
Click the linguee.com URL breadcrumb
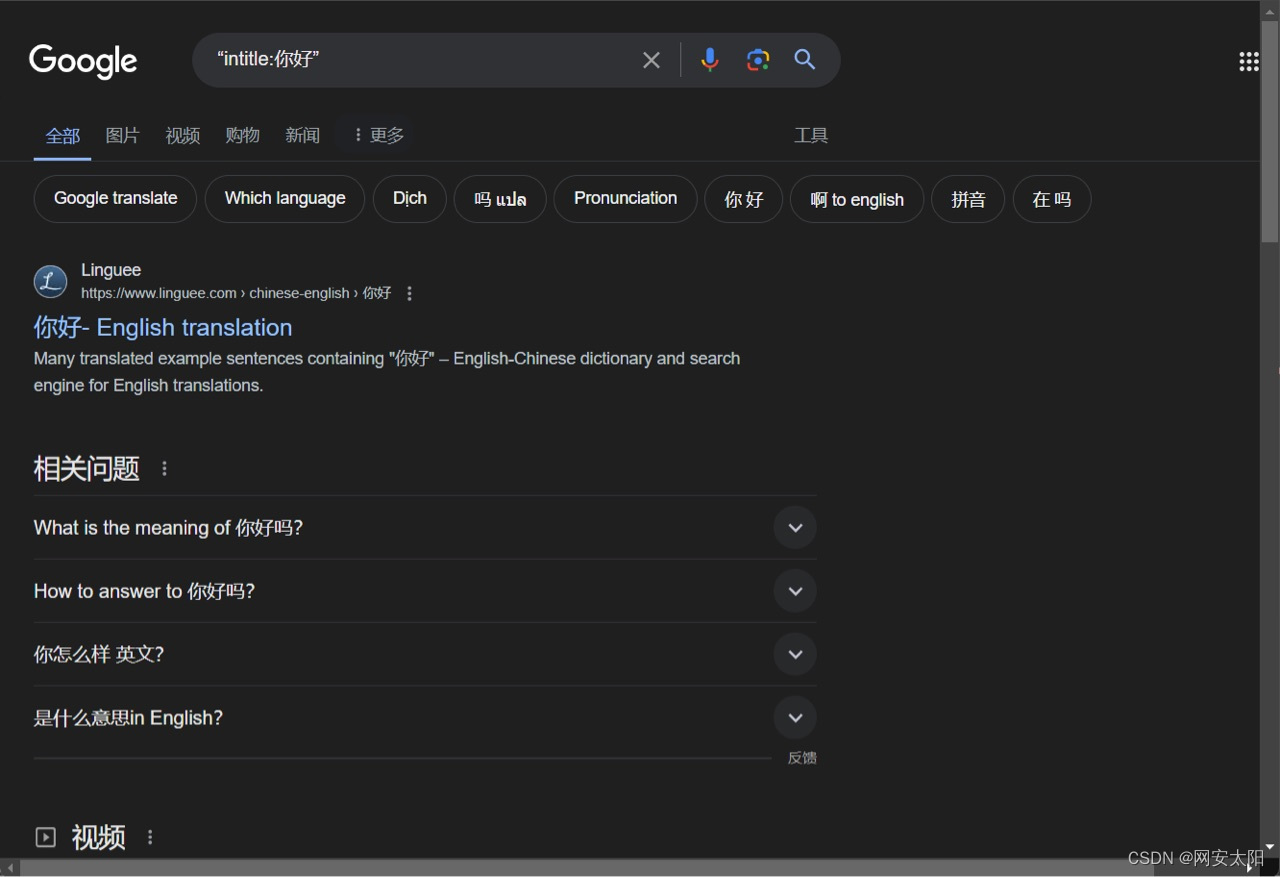click(x=236, y=293)
